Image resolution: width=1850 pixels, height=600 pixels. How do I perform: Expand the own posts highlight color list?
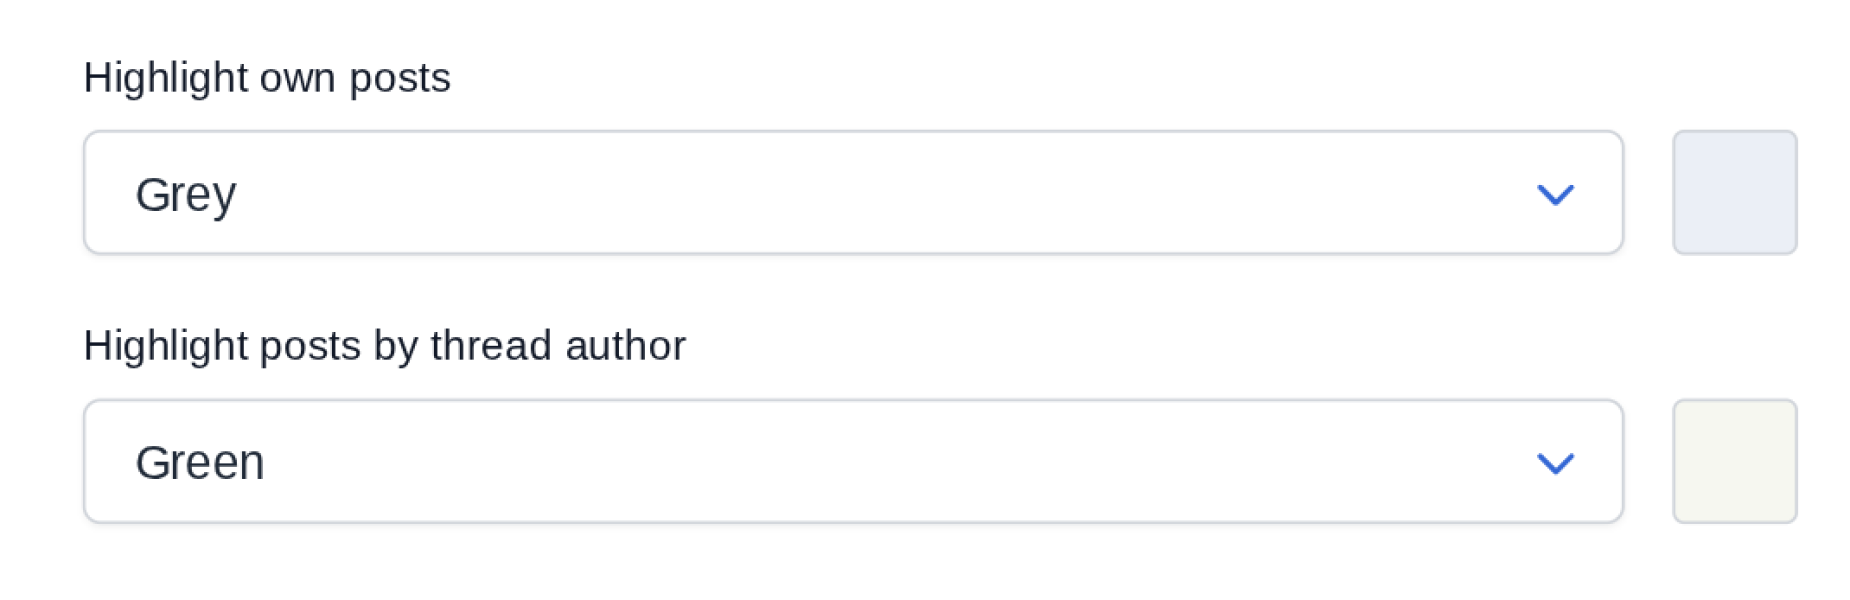pyautogui.click(x=852, y=192)
